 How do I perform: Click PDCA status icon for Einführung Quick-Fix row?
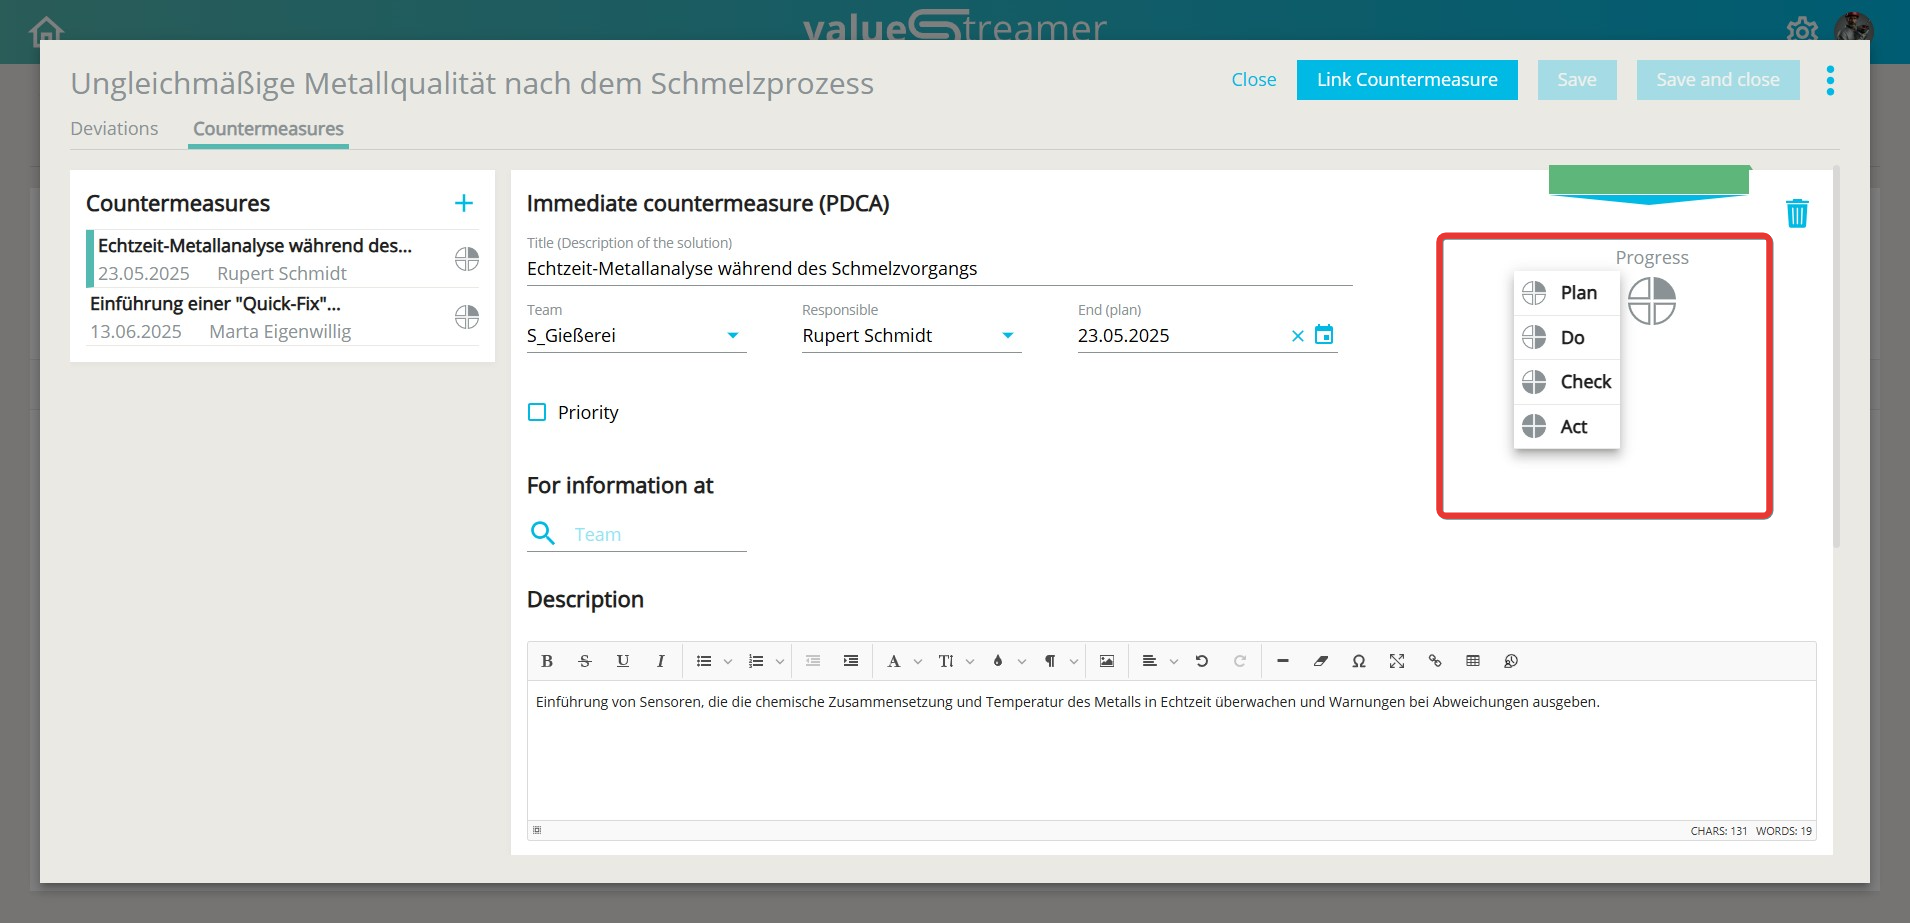tap(467, 317)
